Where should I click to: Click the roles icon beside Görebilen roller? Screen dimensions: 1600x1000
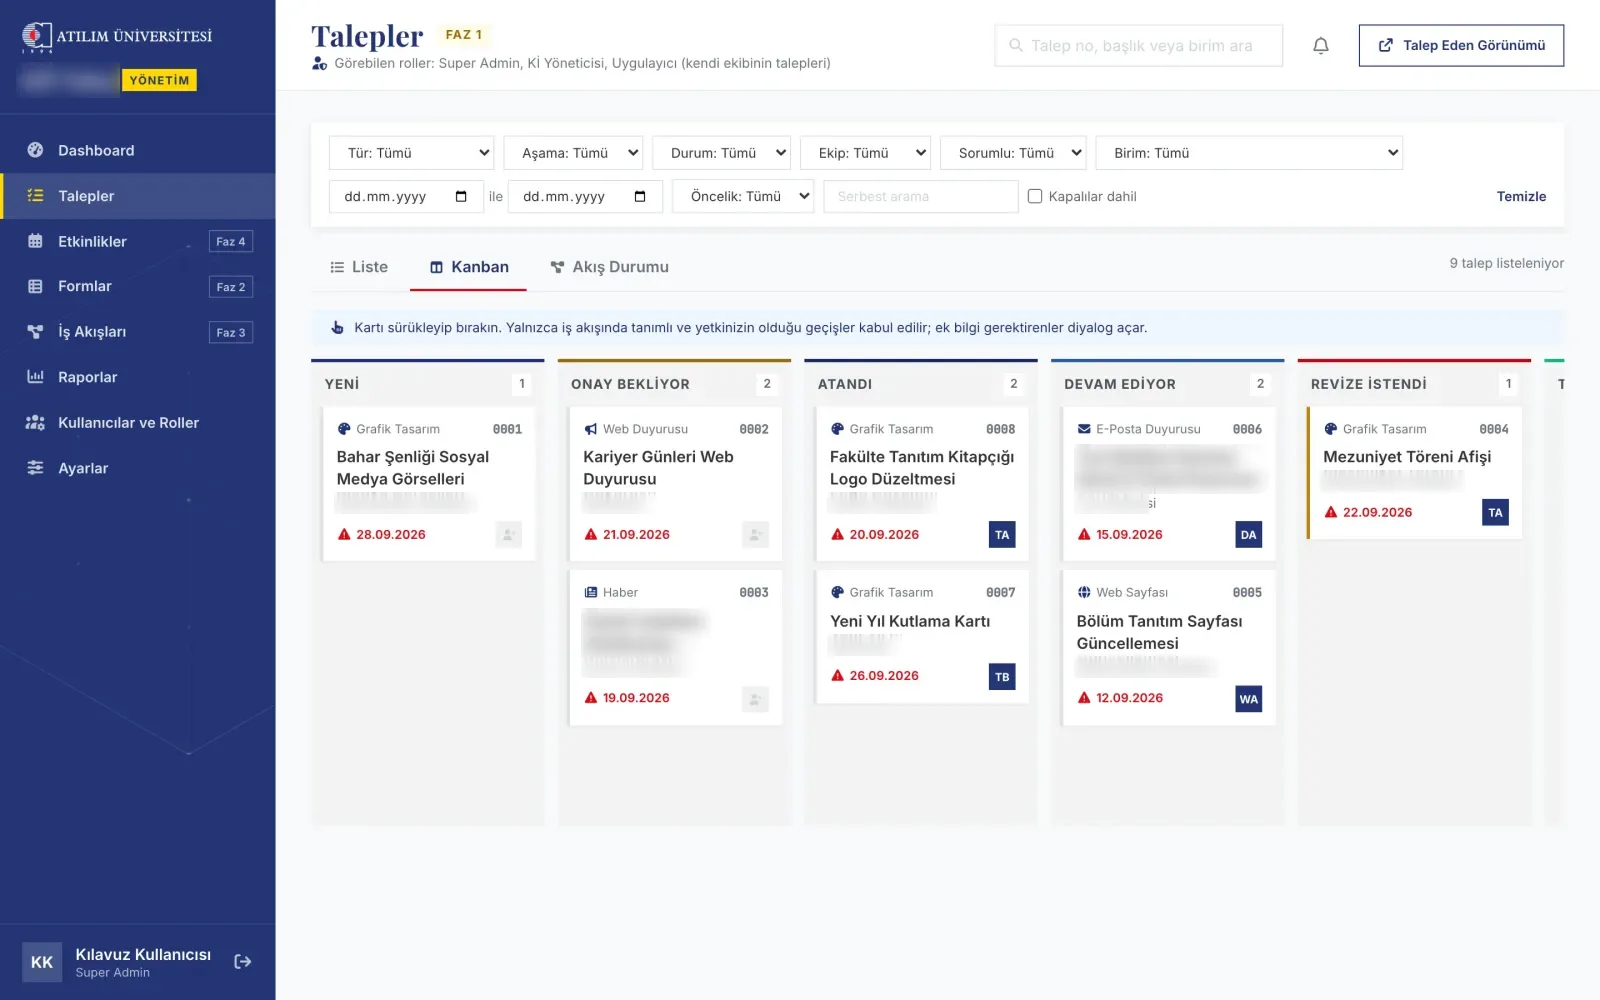click(x=320, y=63)
